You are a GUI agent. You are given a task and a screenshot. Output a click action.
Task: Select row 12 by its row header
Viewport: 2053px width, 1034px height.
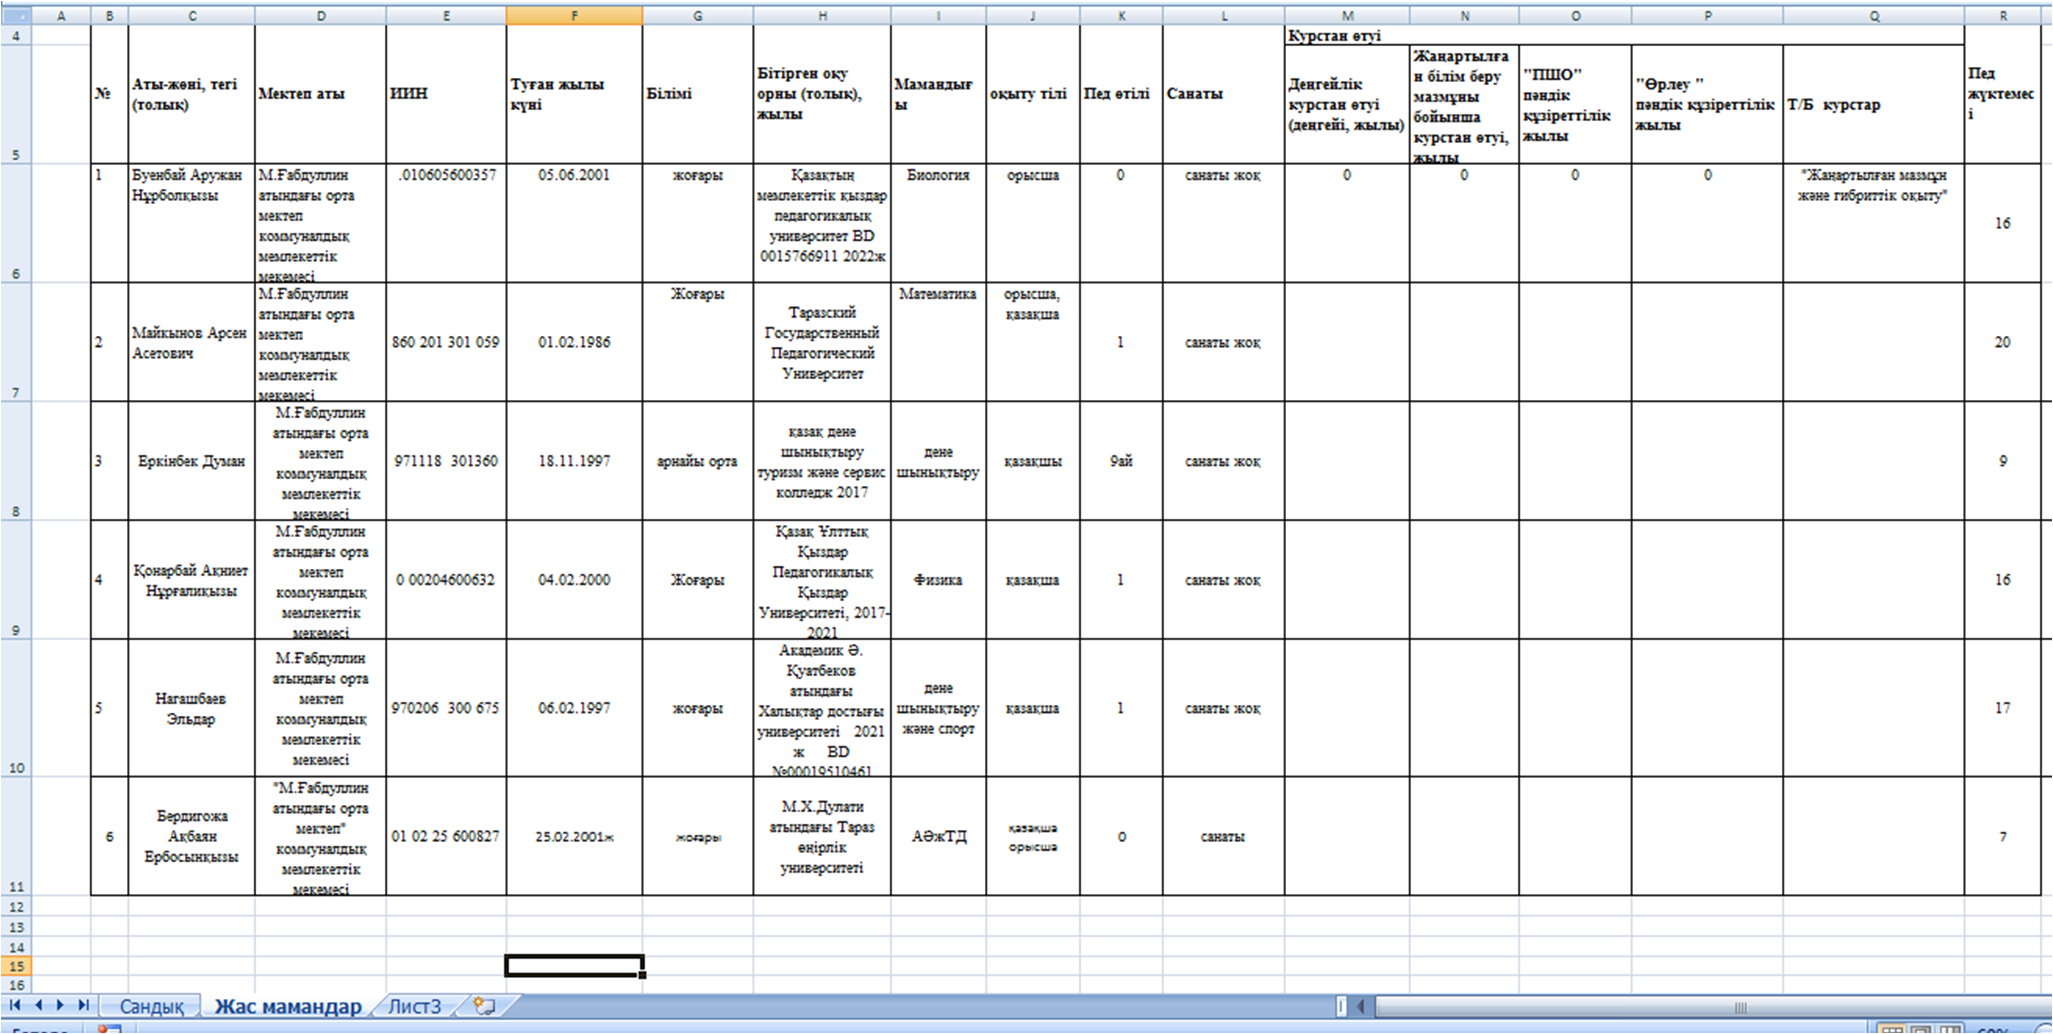click(15, 906)
